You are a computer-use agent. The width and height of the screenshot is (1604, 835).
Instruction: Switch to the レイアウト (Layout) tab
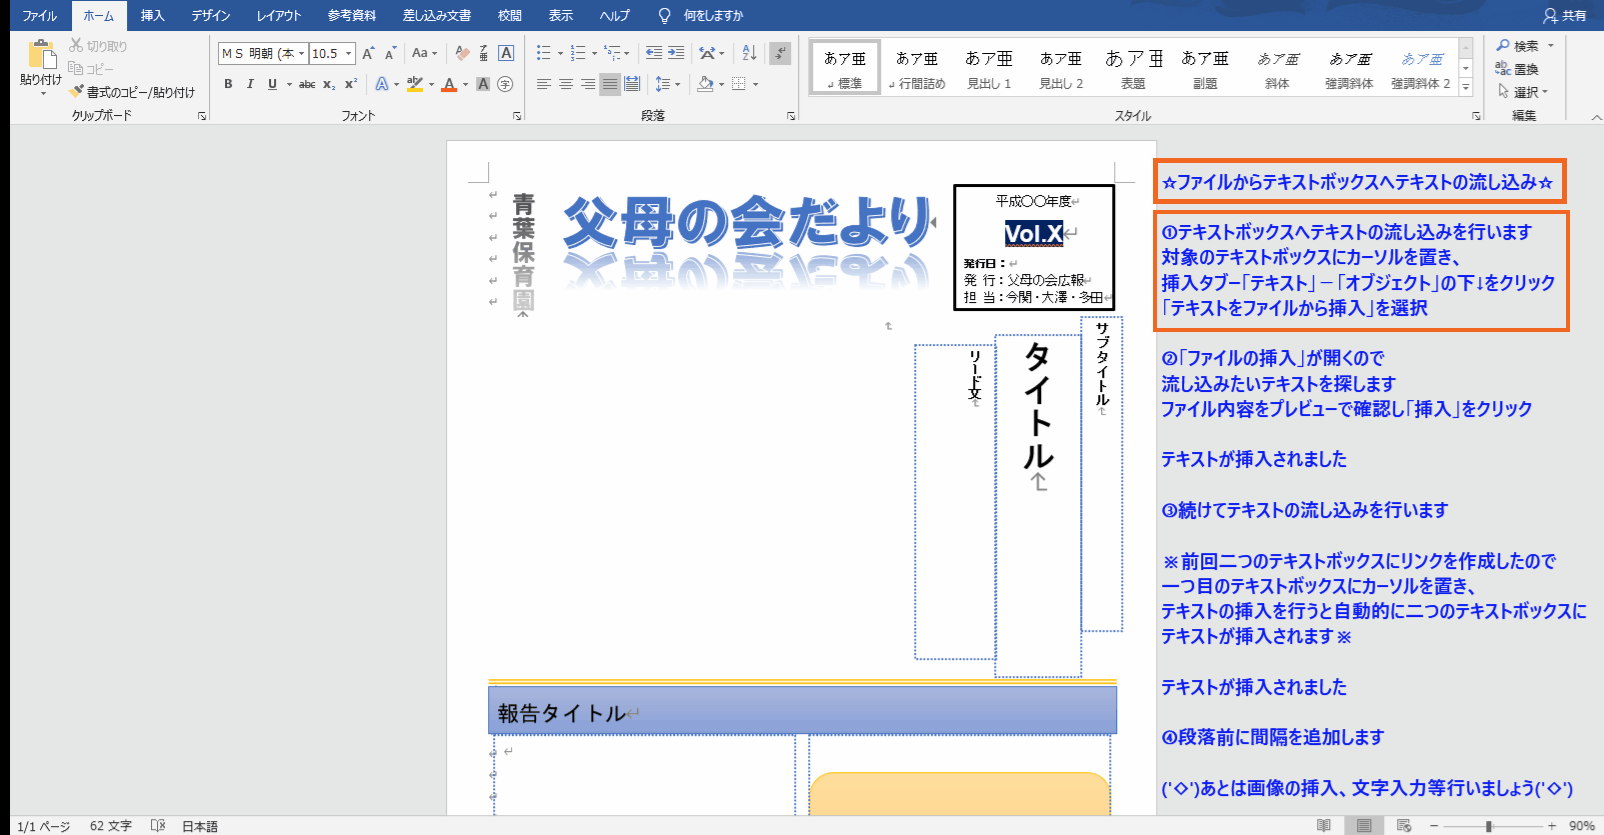[x=278, y=16]
